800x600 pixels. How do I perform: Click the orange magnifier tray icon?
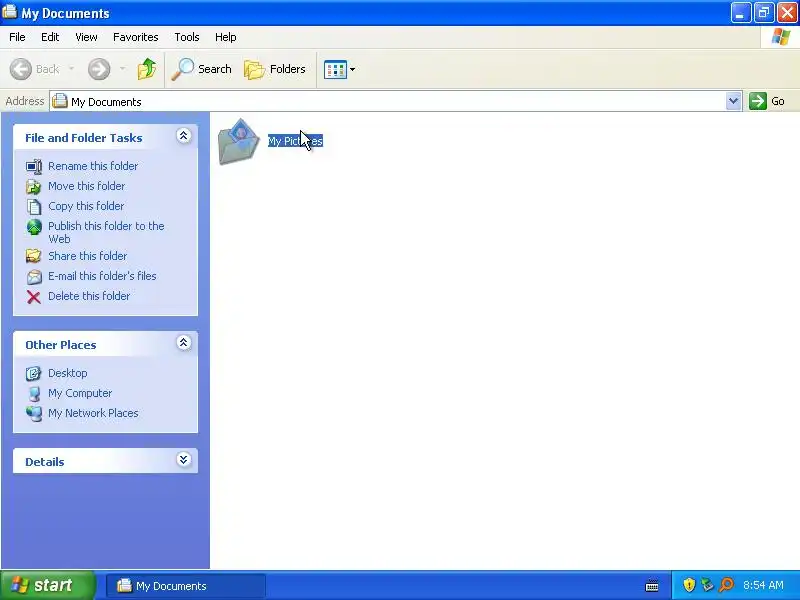(726, 585)
